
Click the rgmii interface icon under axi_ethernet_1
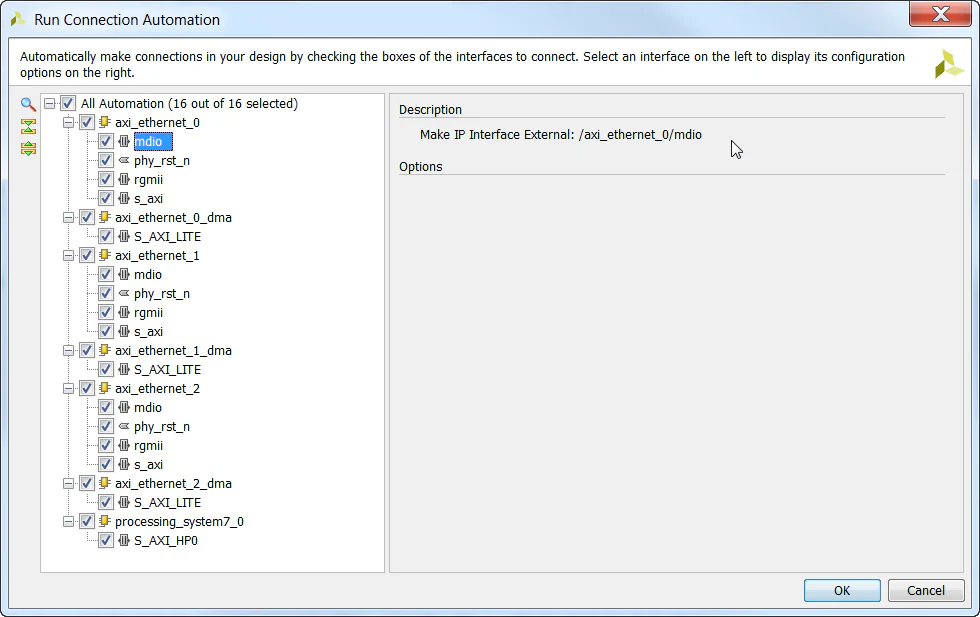coord(124,312)
